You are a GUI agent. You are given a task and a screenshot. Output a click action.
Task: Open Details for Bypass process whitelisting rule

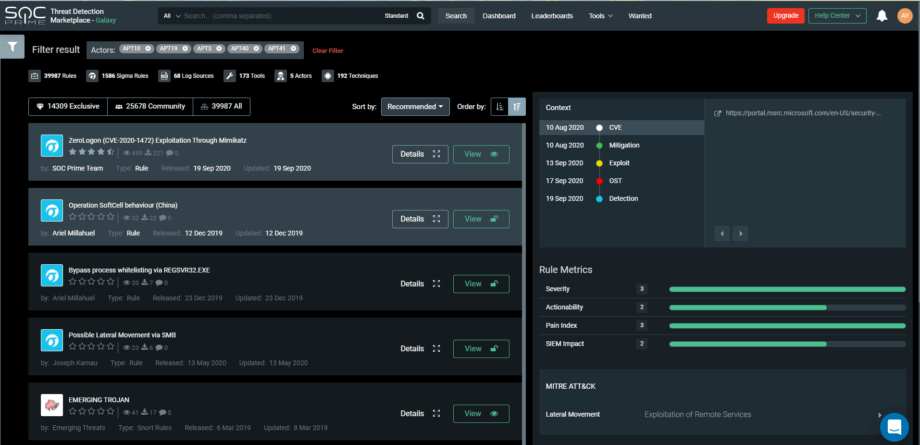coord(420,284)
